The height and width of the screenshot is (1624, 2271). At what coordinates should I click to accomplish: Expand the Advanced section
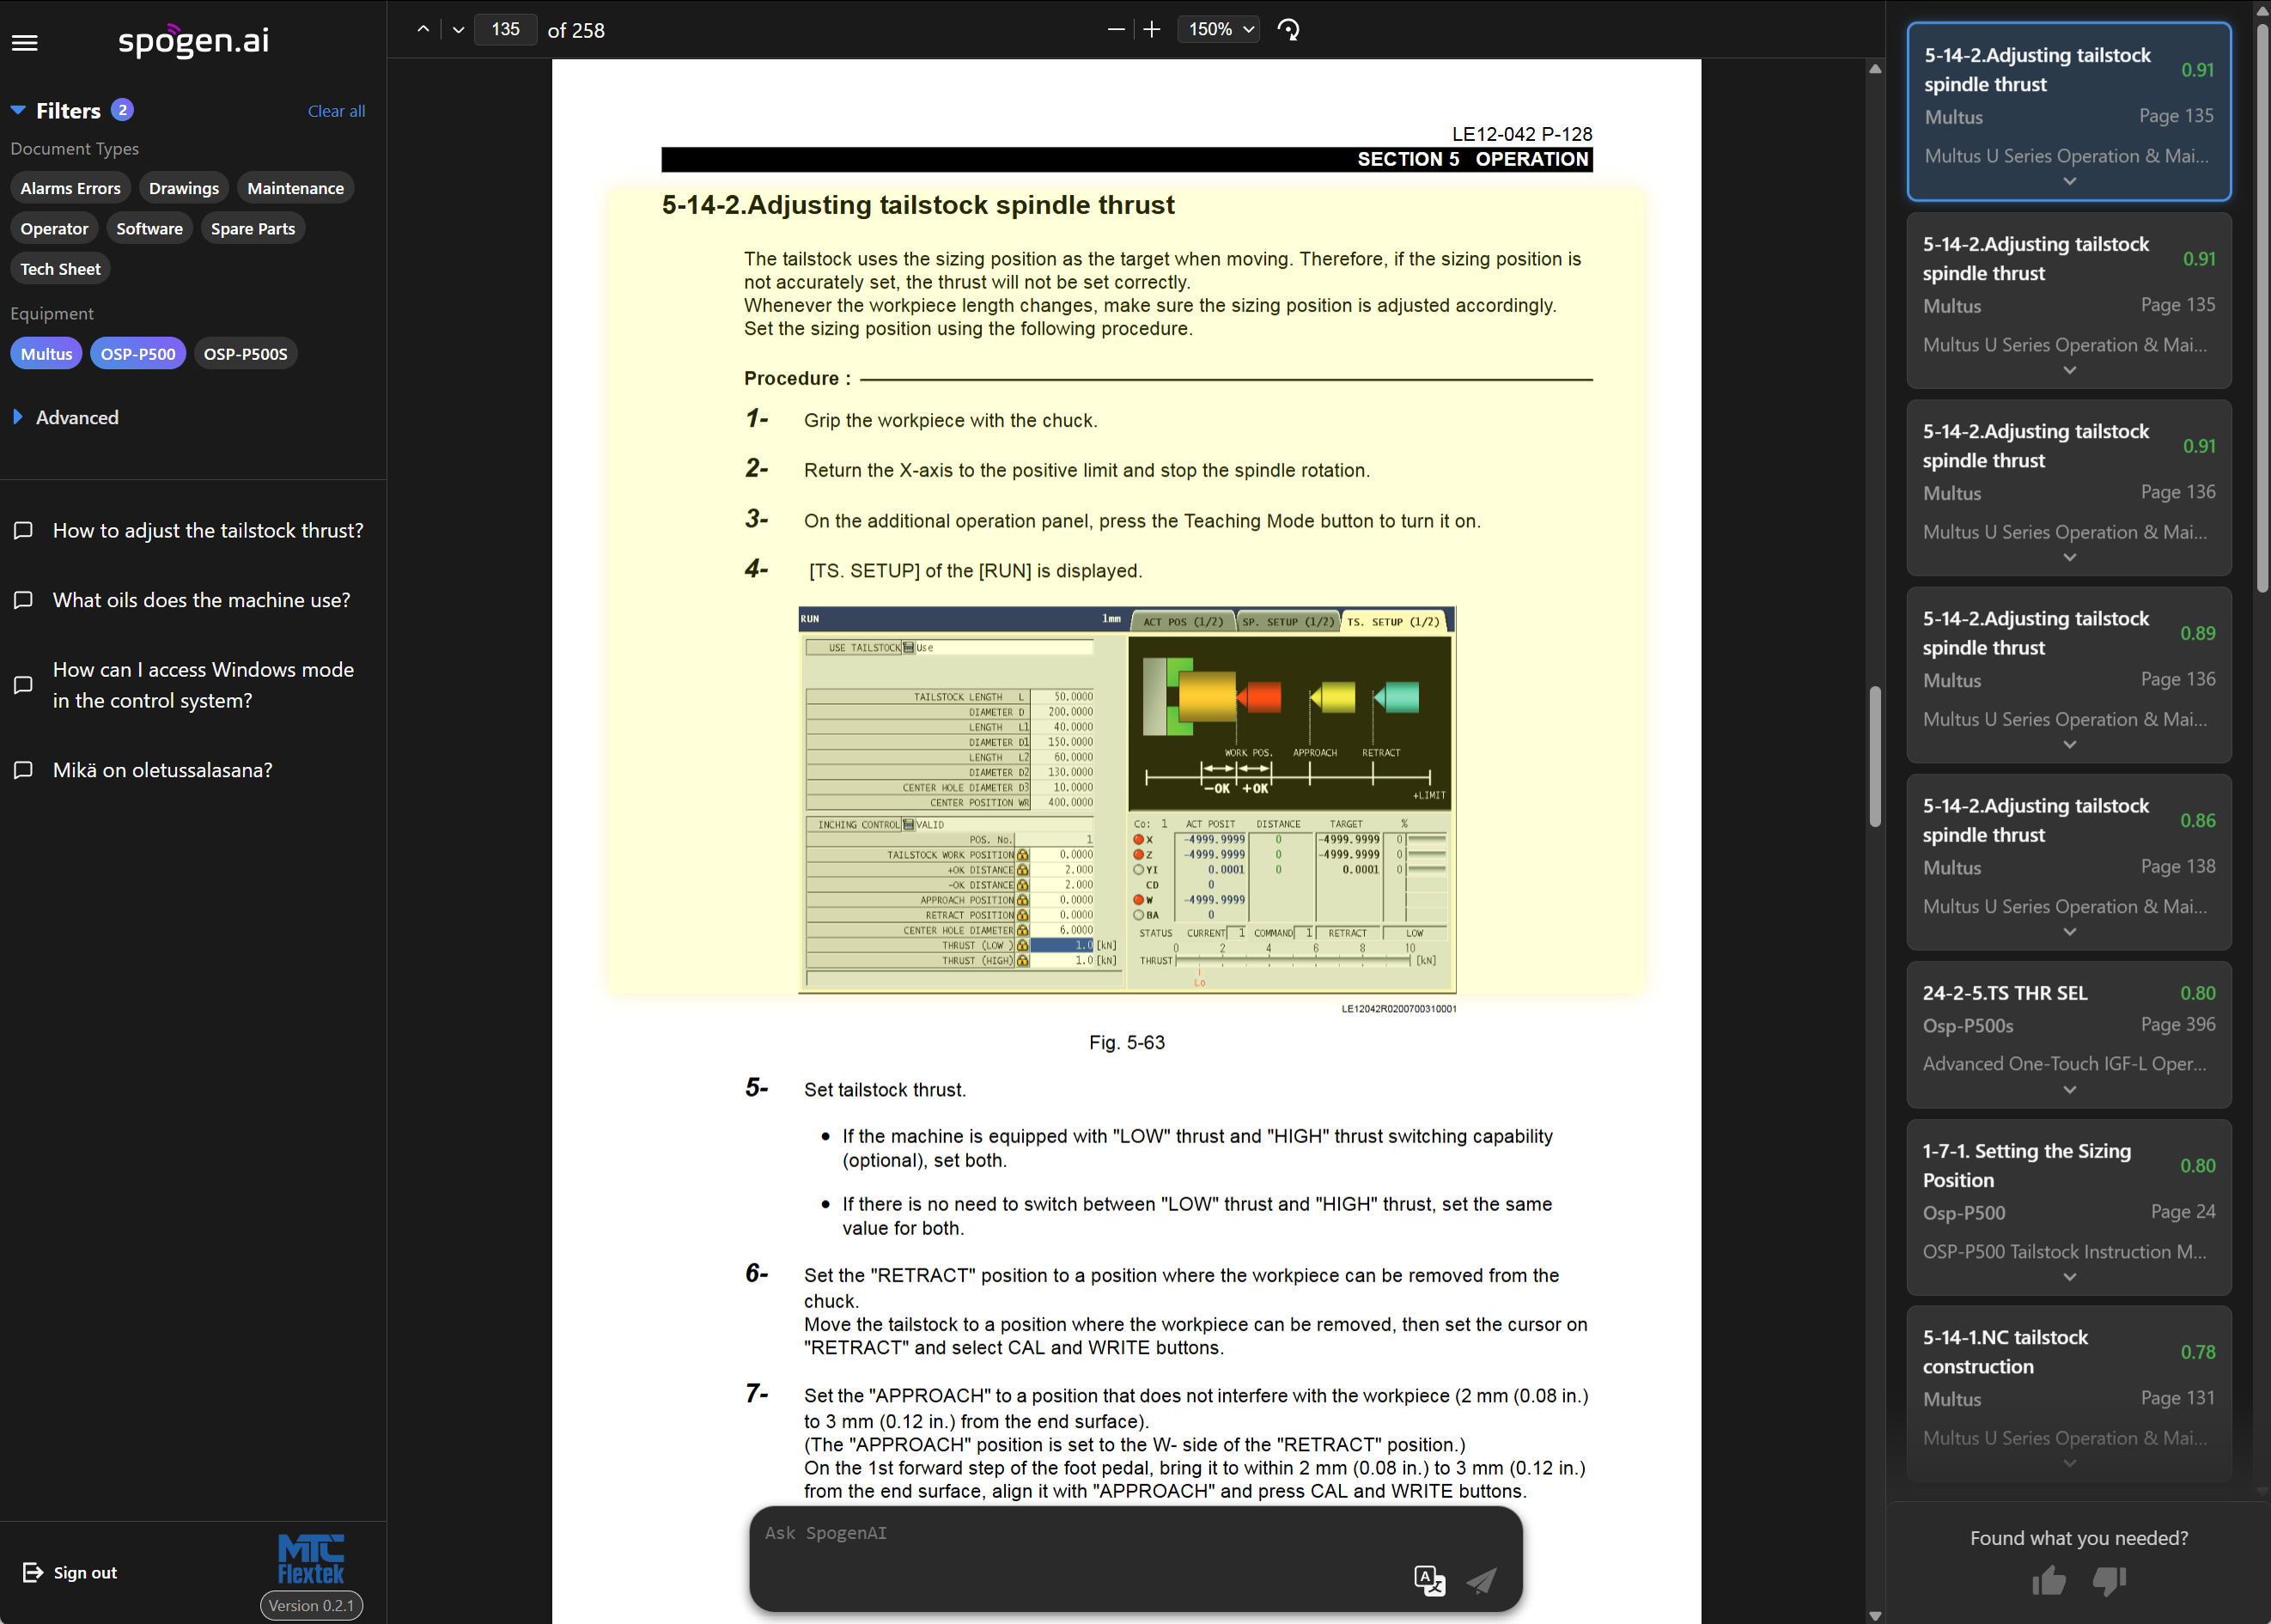(18, 417)
